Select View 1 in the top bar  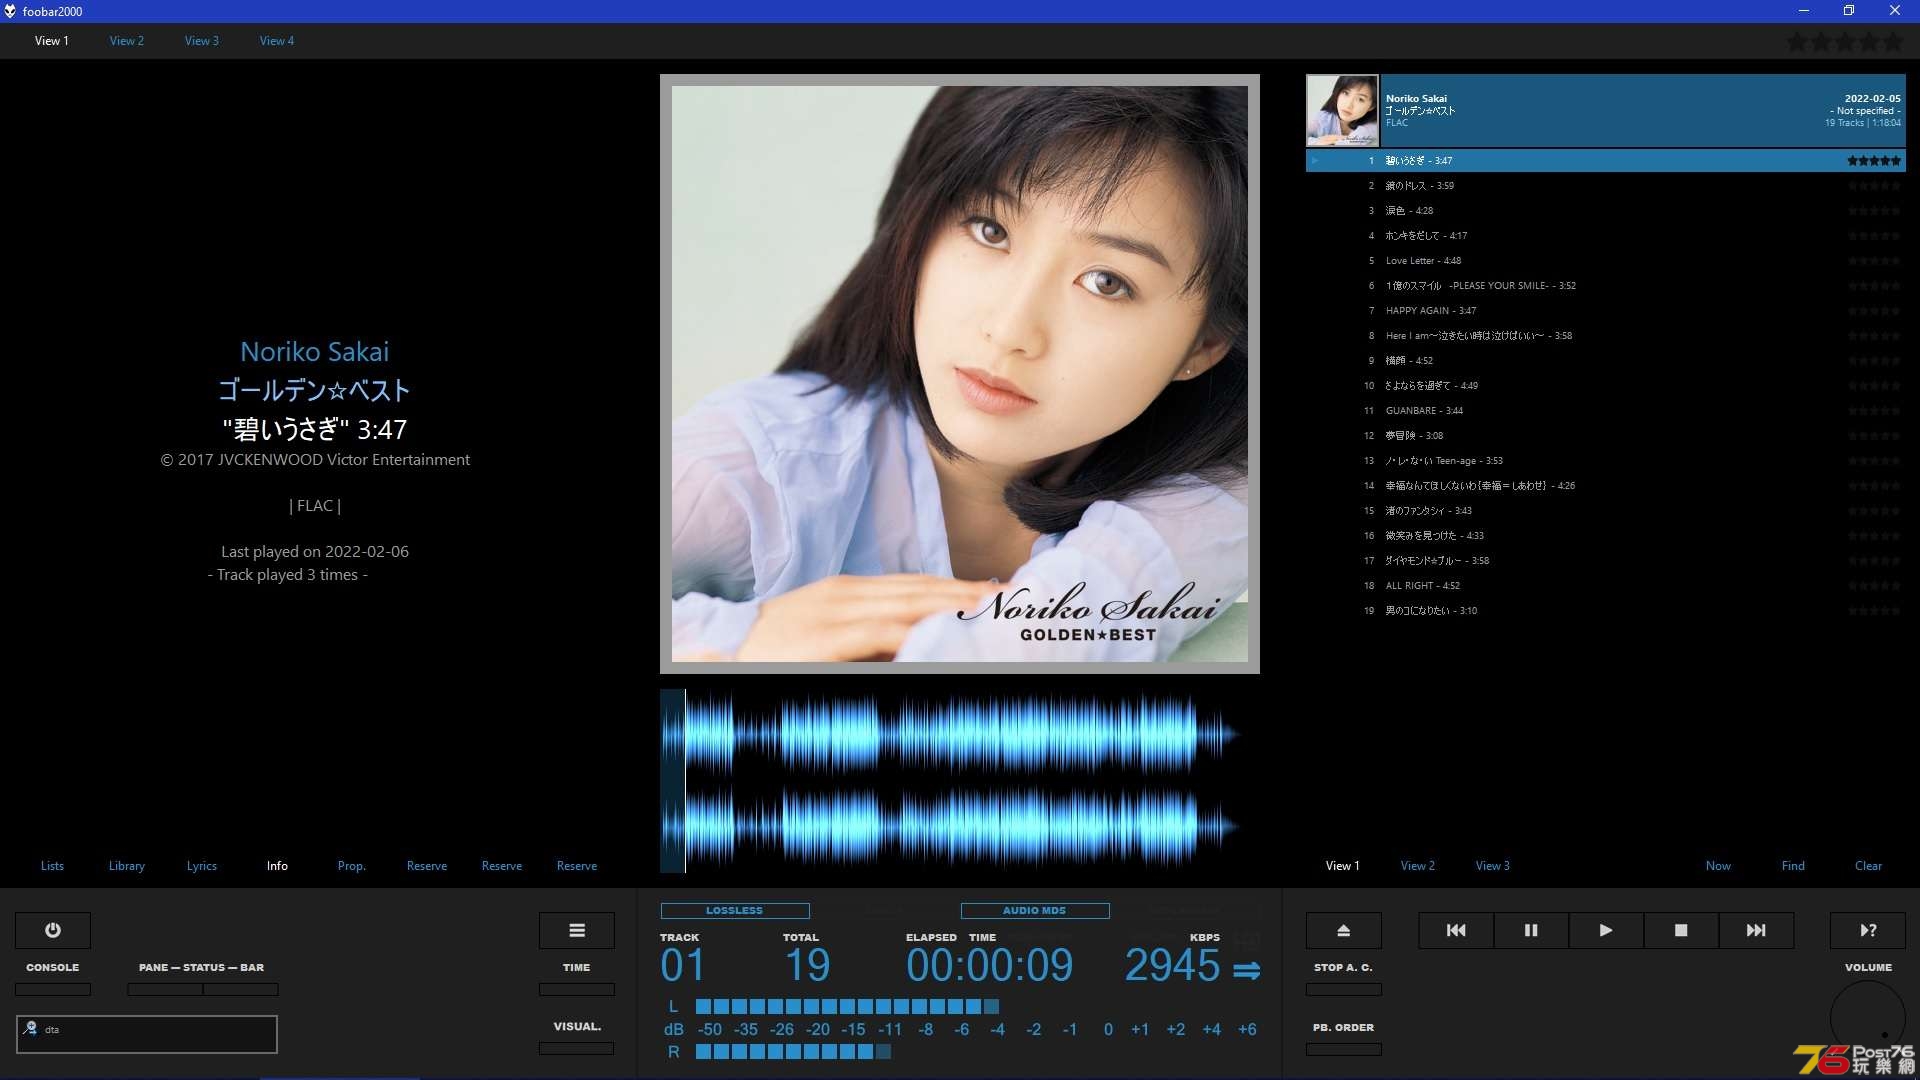52,41
